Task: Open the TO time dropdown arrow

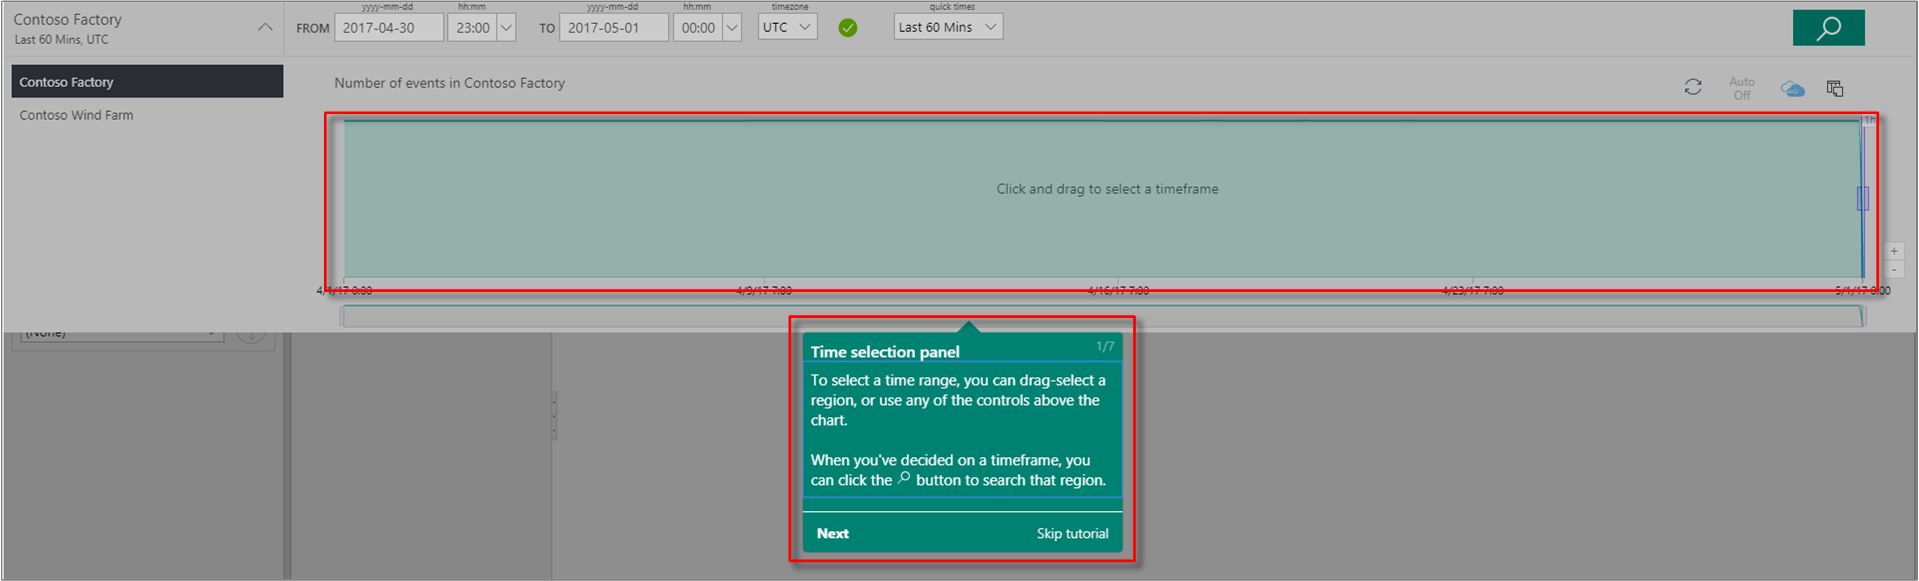Action: click(732, 28)
